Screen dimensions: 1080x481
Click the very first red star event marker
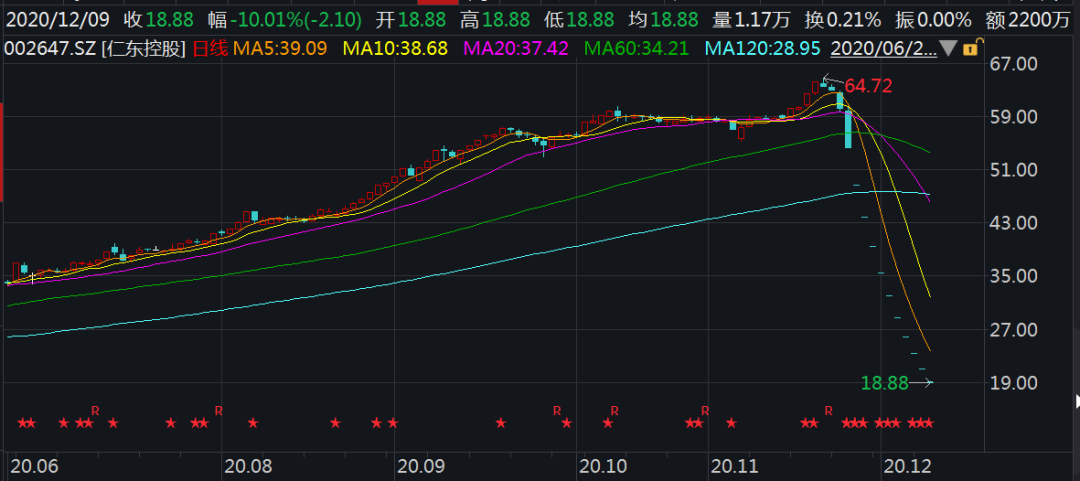point(21,422)
